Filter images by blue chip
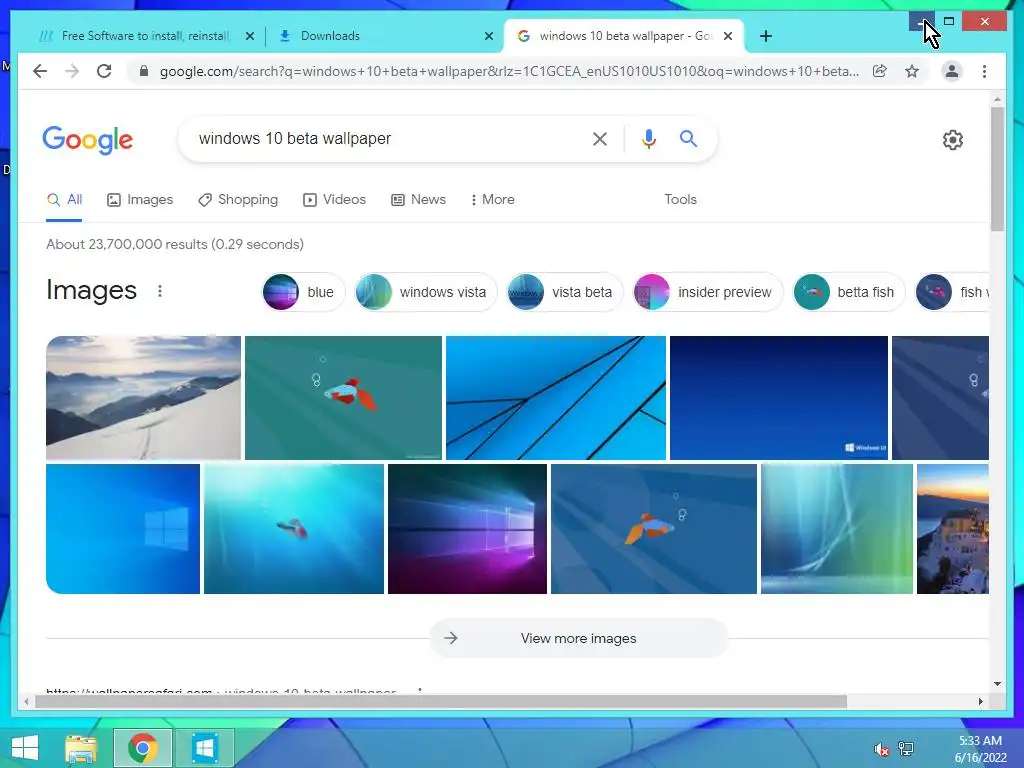The width and height of the screenshot is (1024, 768). point(302,292)
